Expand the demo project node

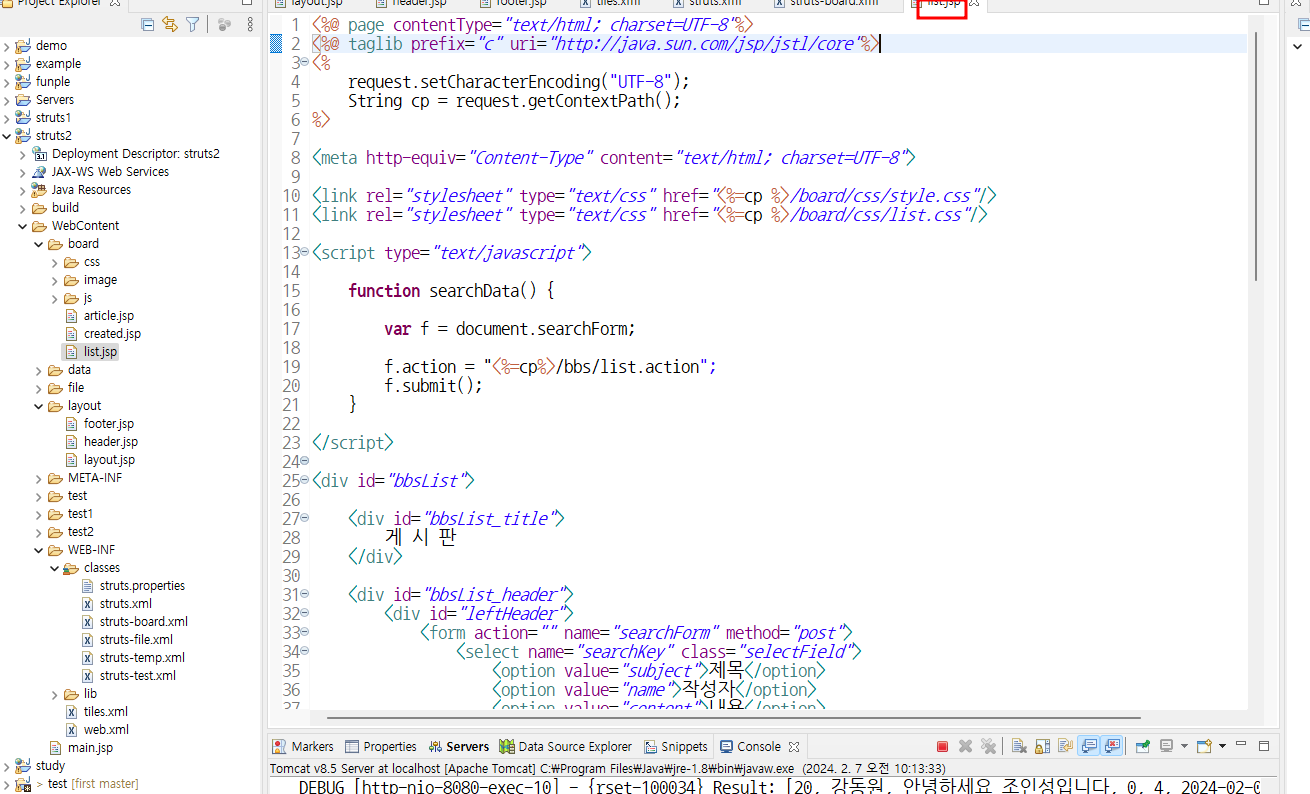point(7,46)
